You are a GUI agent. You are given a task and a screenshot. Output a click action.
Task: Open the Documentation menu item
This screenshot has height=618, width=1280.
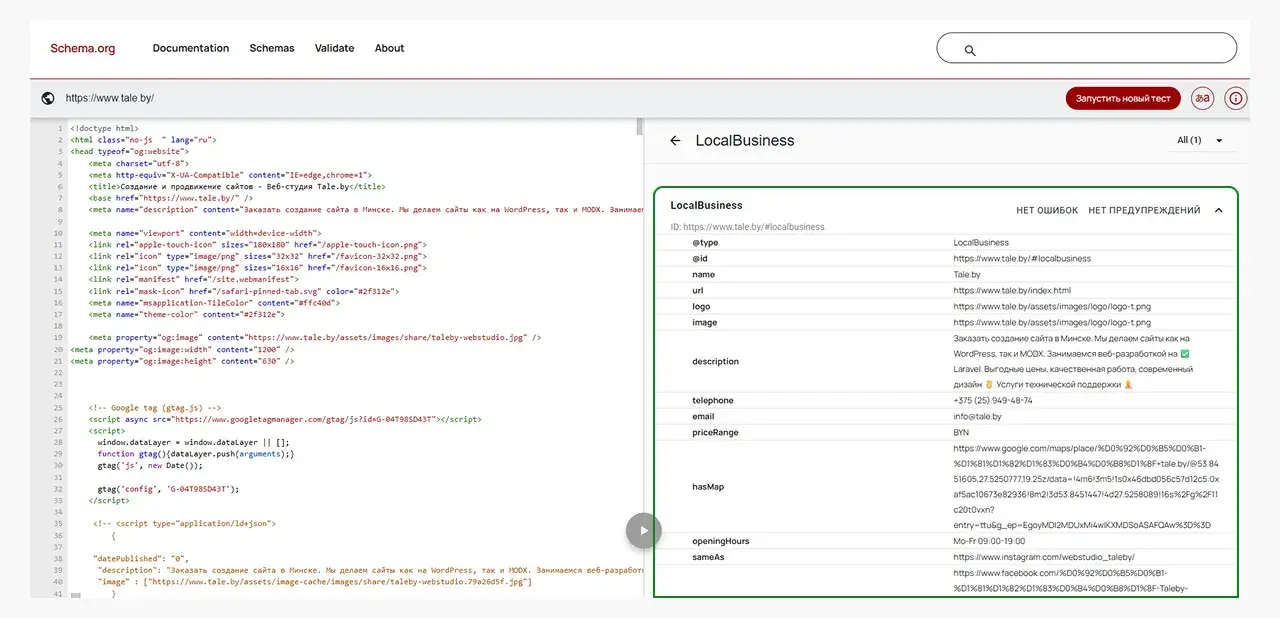click(191, 48)
